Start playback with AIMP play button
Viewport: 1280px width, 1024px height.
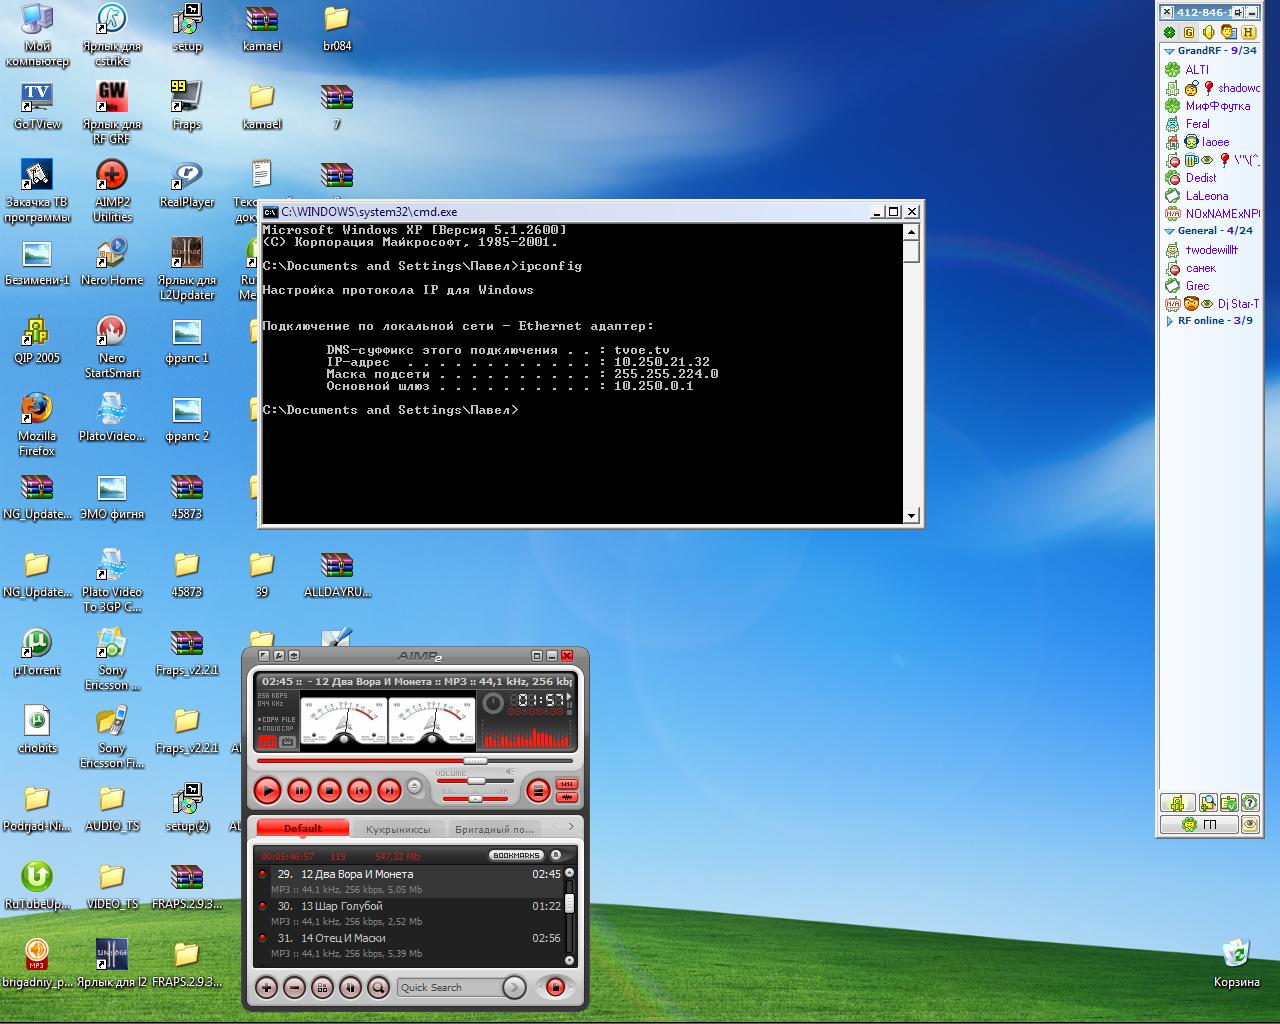(267, 791)
